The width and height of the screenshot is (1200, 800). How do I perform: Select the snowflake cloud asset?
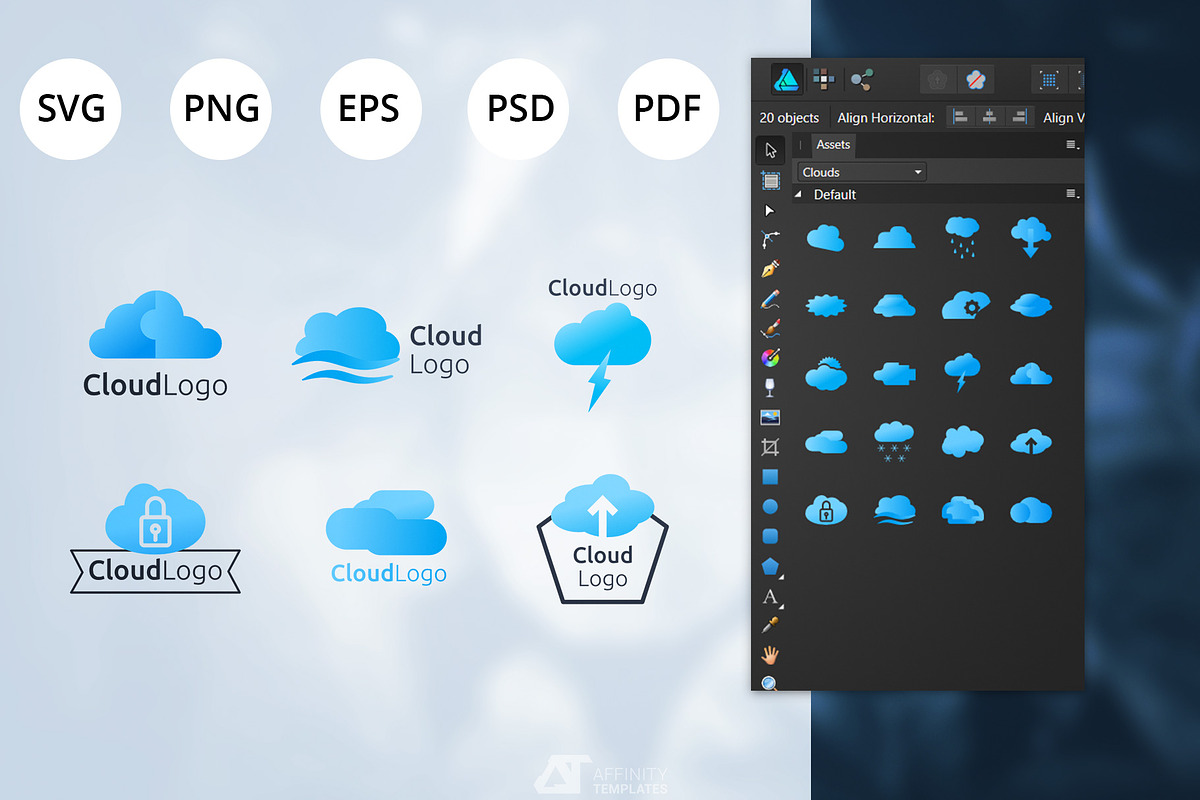click(x=894, y=441)
